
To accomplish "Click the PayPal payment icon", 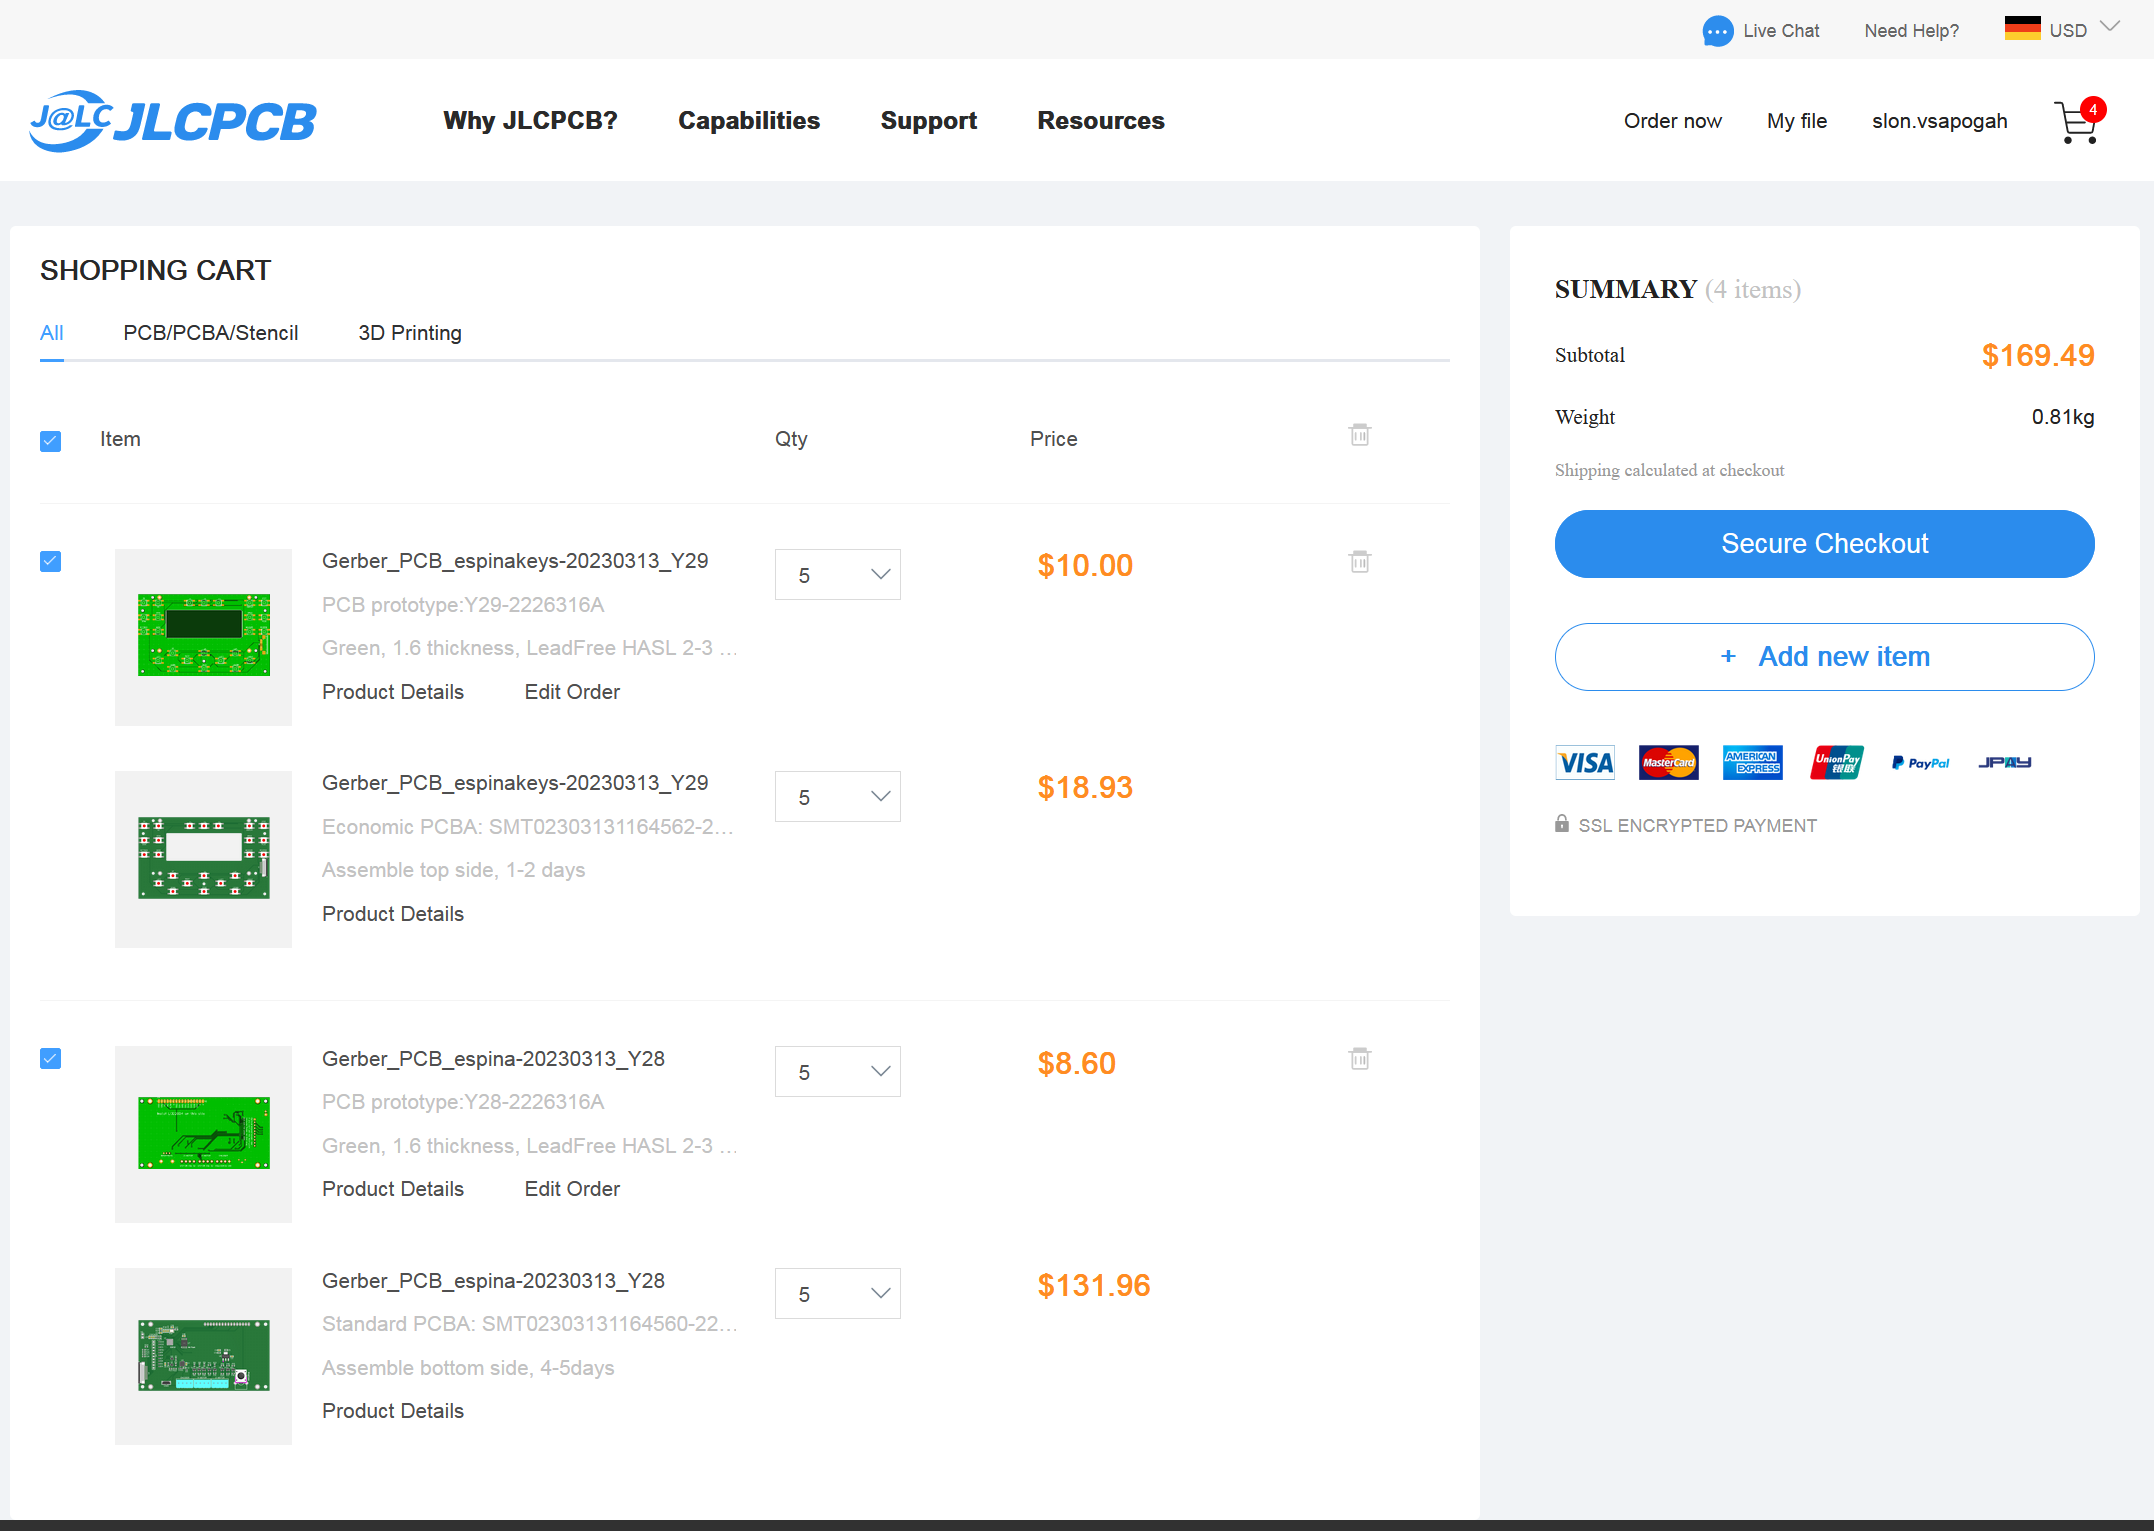I will point(1920,763).
